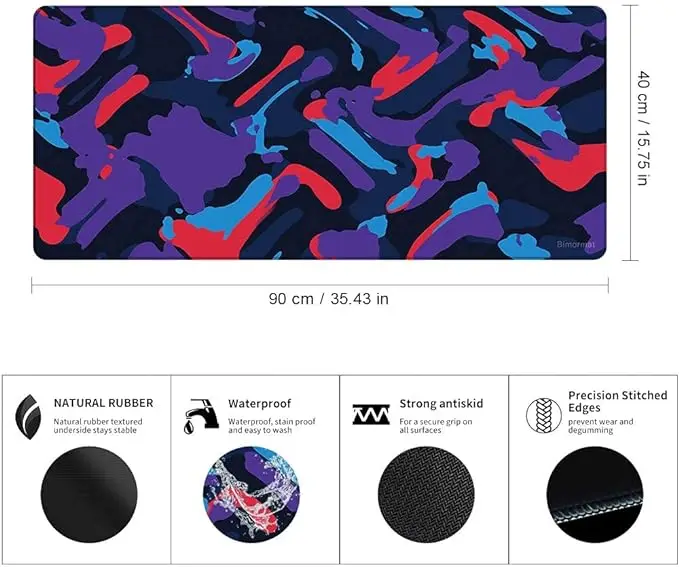Click the 'For a secure grip' description
Screen dimensions: 679x567
(x=436, y=426)
